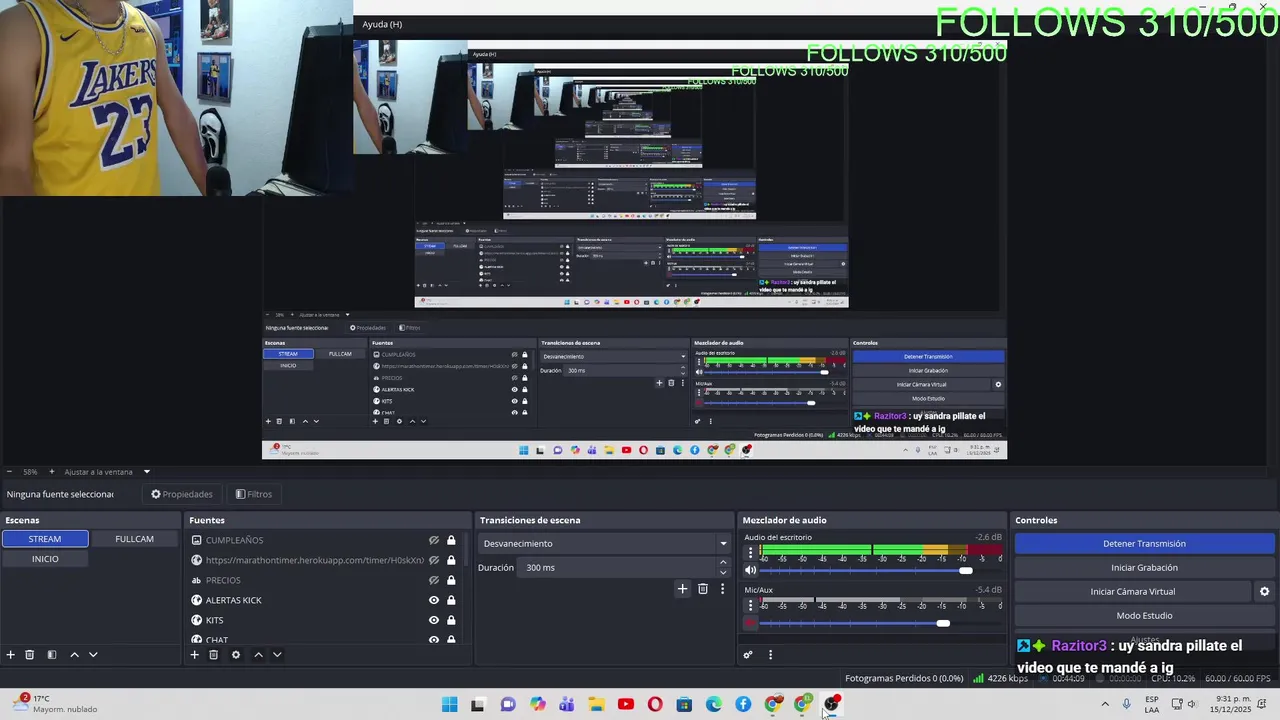Hide the ALERTAS KICK source
Image resolution: width=1280 pixels, height=720 pixels.
[x=434, y=600]
